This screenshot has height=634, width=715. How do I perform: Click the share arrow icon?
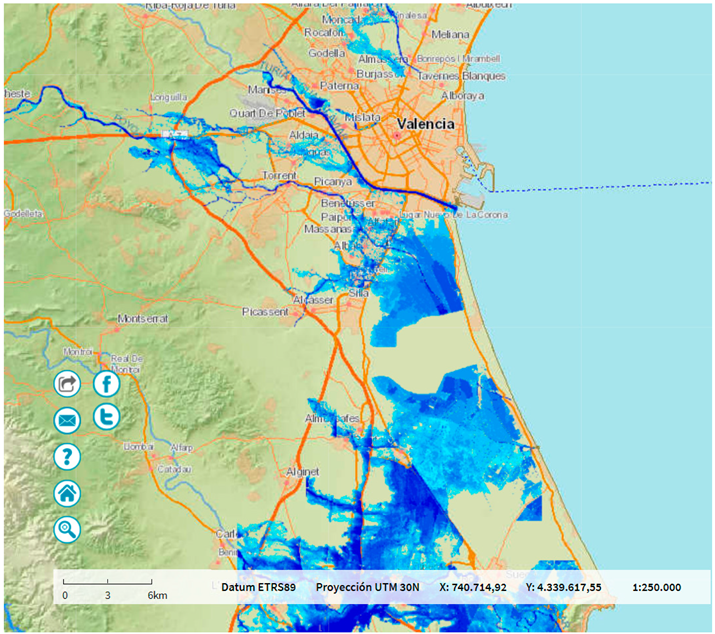point(67,384)
